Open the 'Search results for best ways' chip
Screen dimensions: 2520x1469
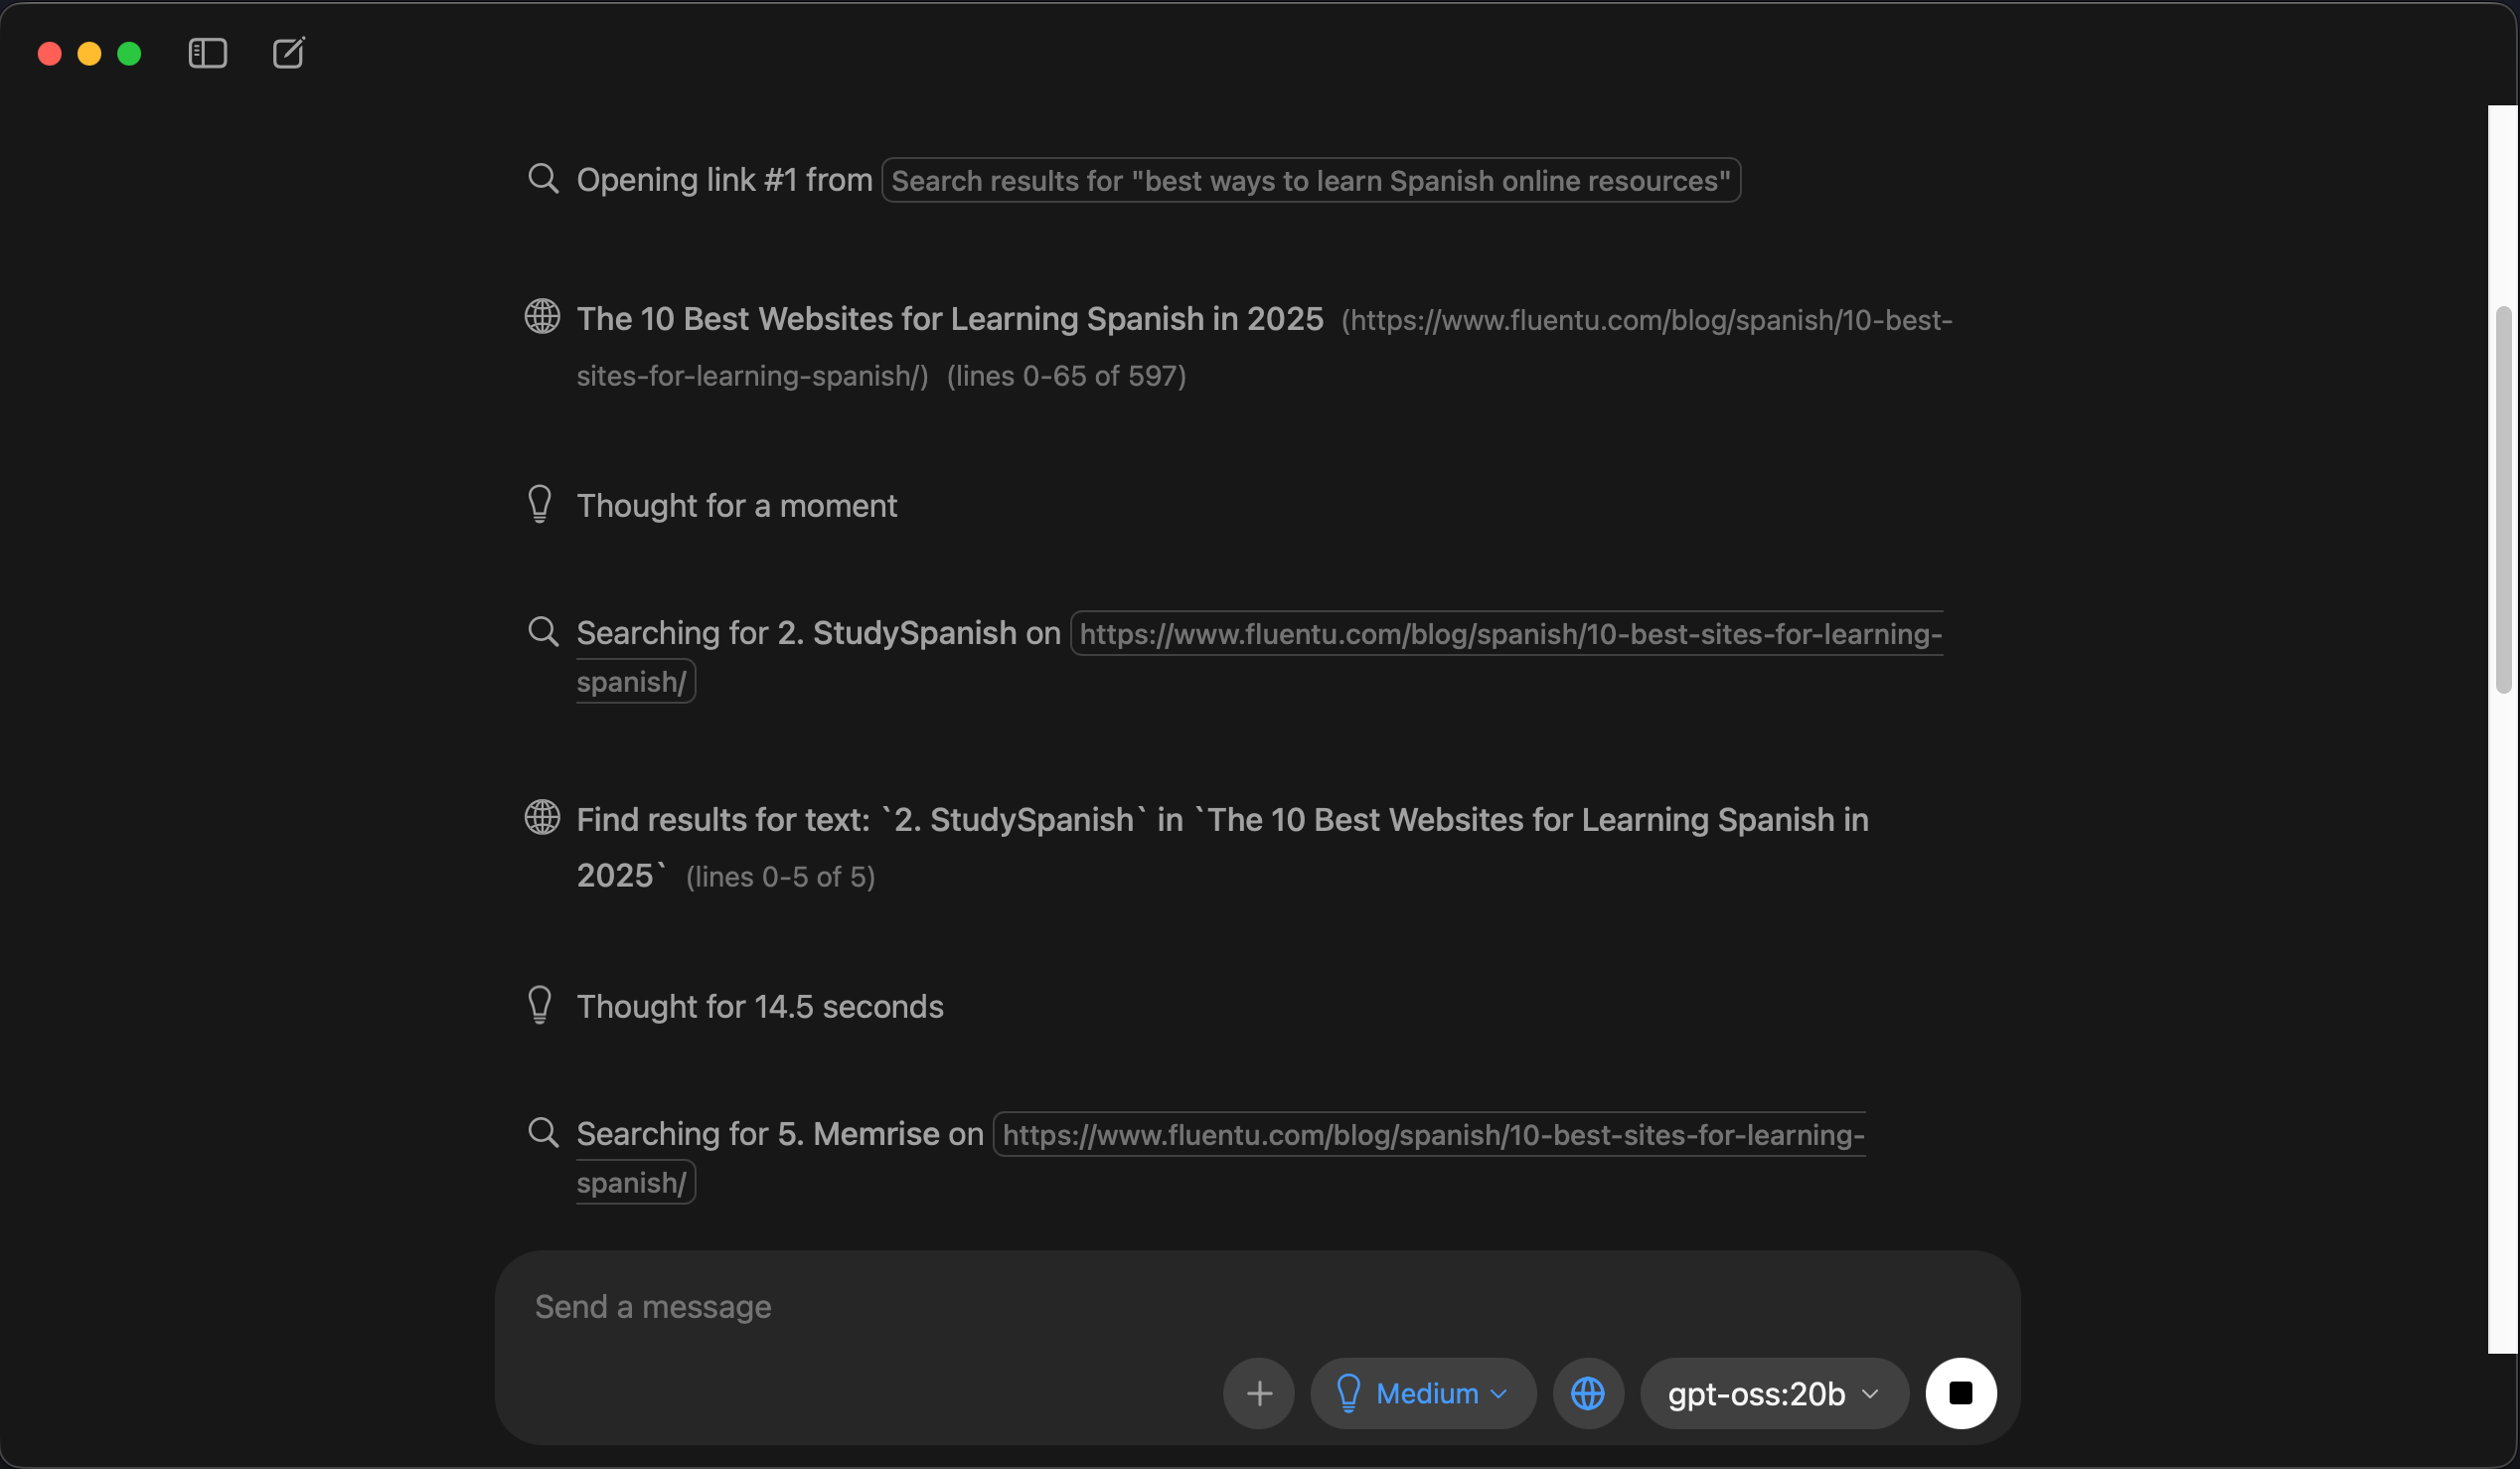1310,181
